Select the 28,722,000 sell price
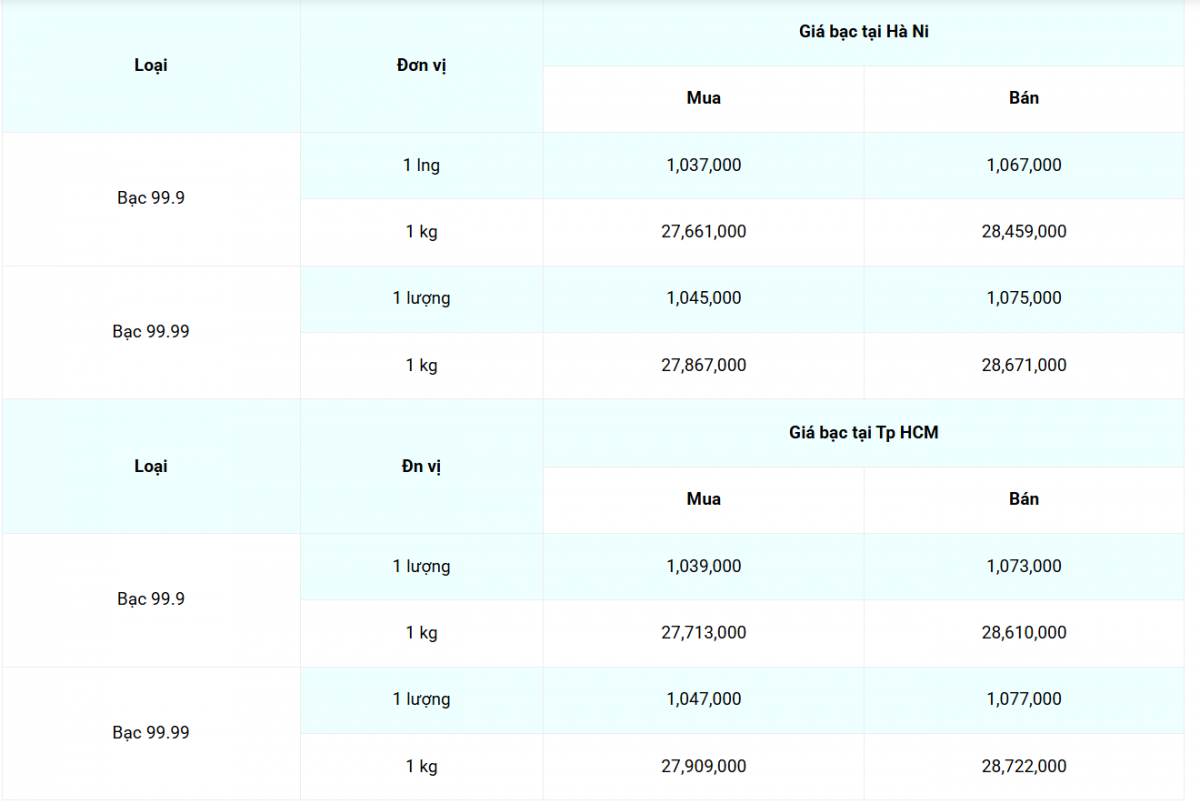Image resolution: width=1200 pixels, height=804 pixels. [1023, 766]
